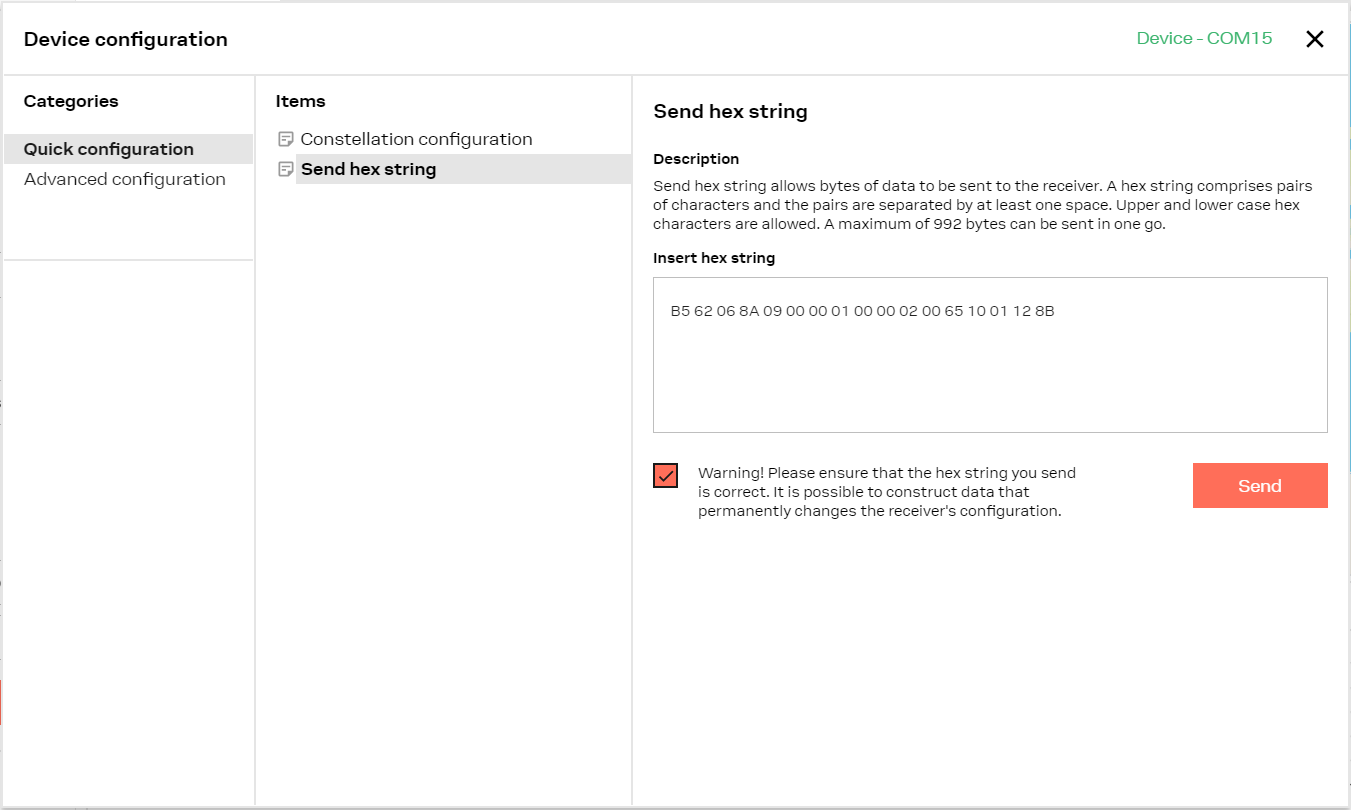Click the description paragraph about 992 bytes
Image resolution: width=1351 pixels, height=810 pixels.
pos(983,205)
